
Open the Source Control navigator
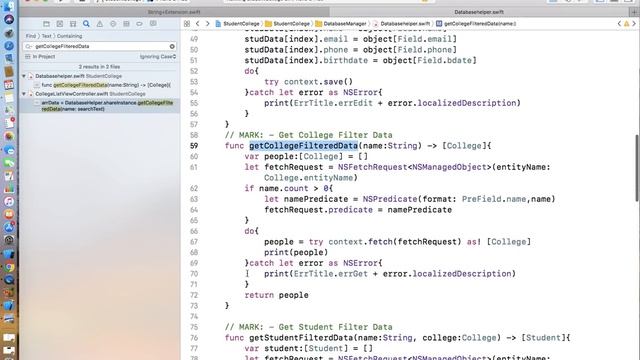[60, 24]
